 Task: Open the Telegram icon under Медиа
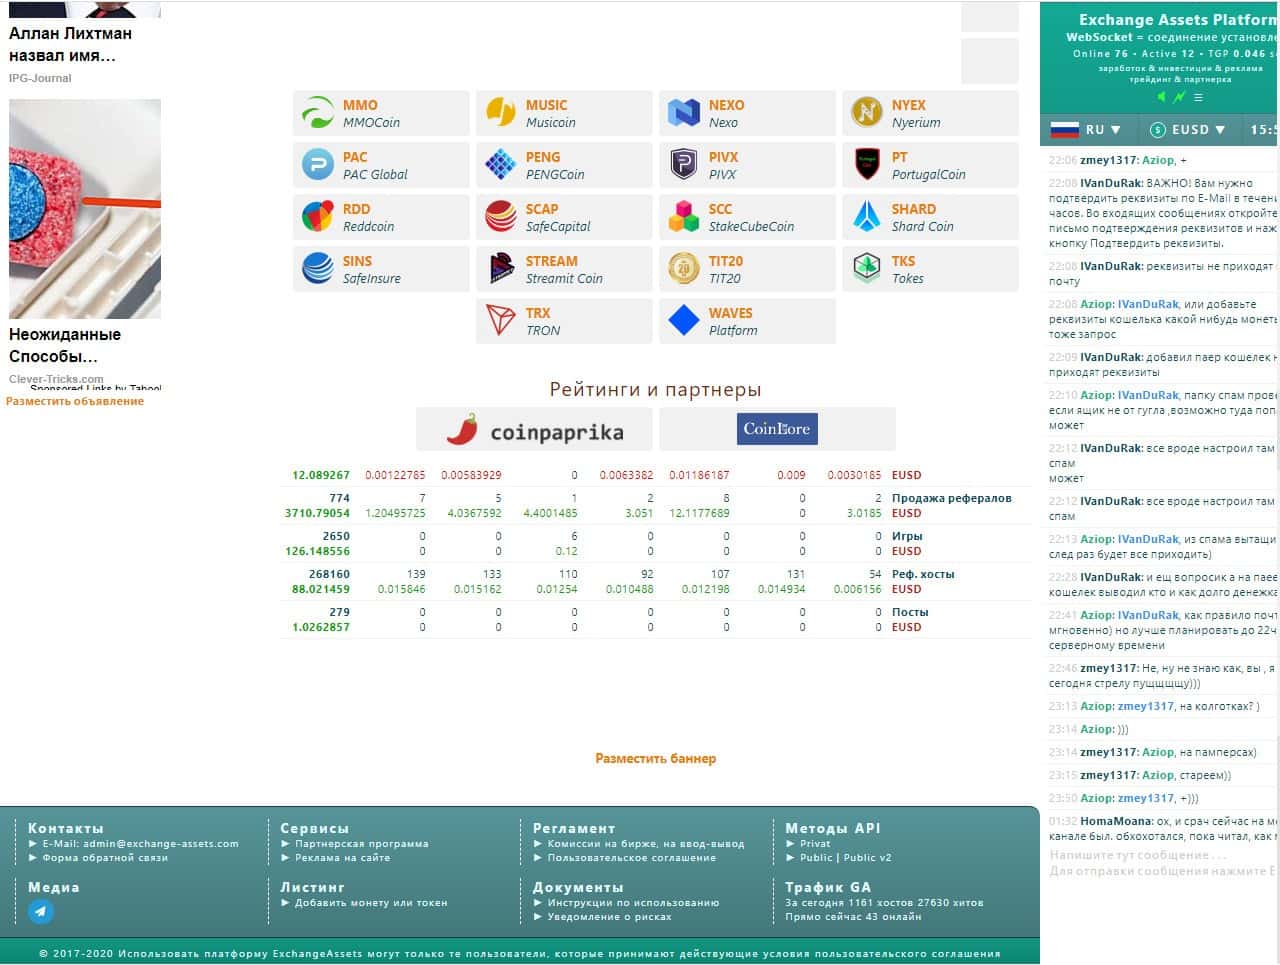[x=41, y=911]
